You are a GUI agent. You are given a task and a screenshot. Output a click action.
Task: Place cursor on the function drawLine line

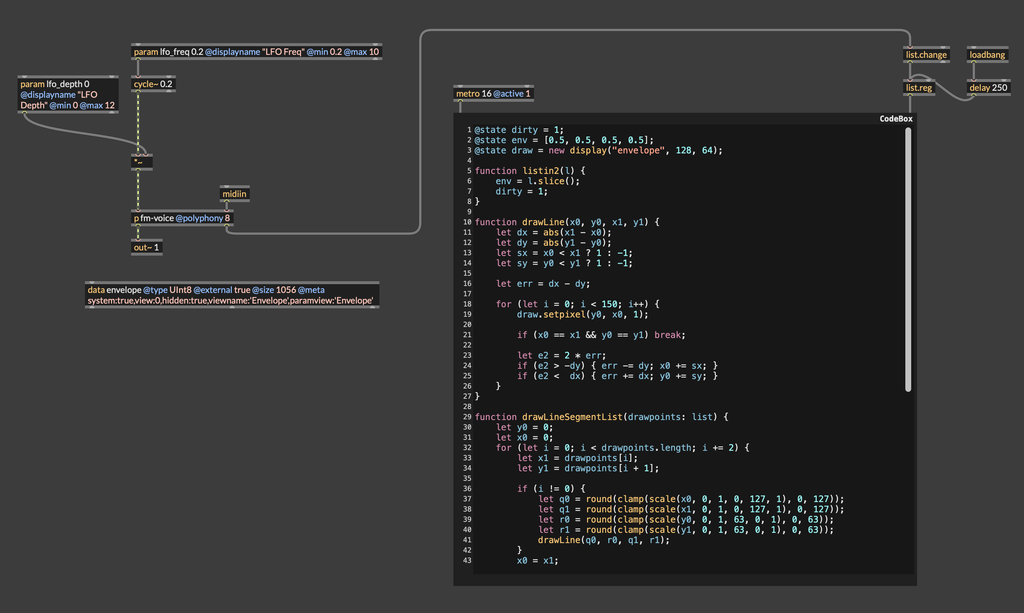pyautogui.click(x=567, y=222)
